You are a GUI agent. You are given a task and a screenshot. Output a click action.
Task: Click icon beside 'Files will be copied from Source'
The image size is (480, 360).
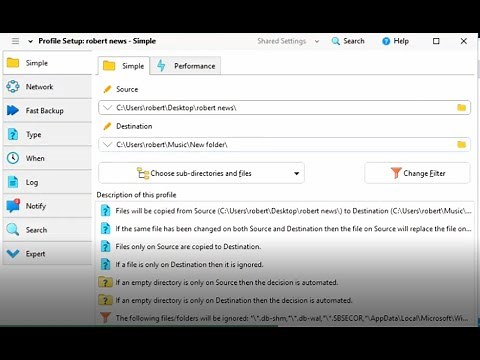[105, 211]
